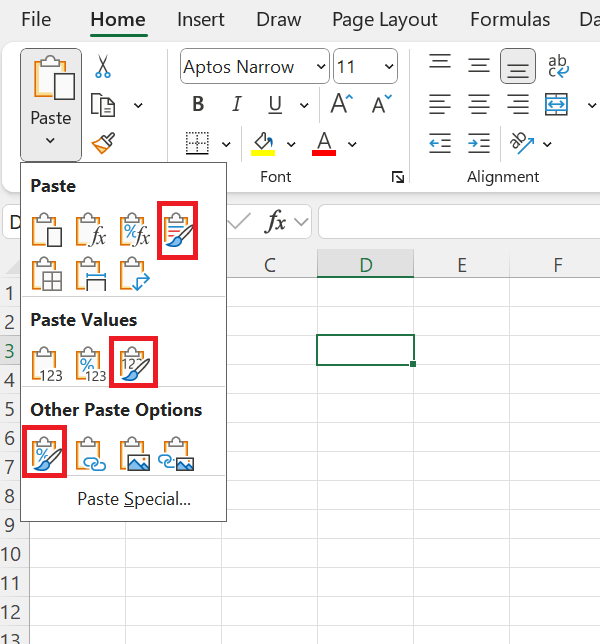Viewport: 603px width, 644px height.
Task: Choose paste Formatting only option
Action: 46,453
